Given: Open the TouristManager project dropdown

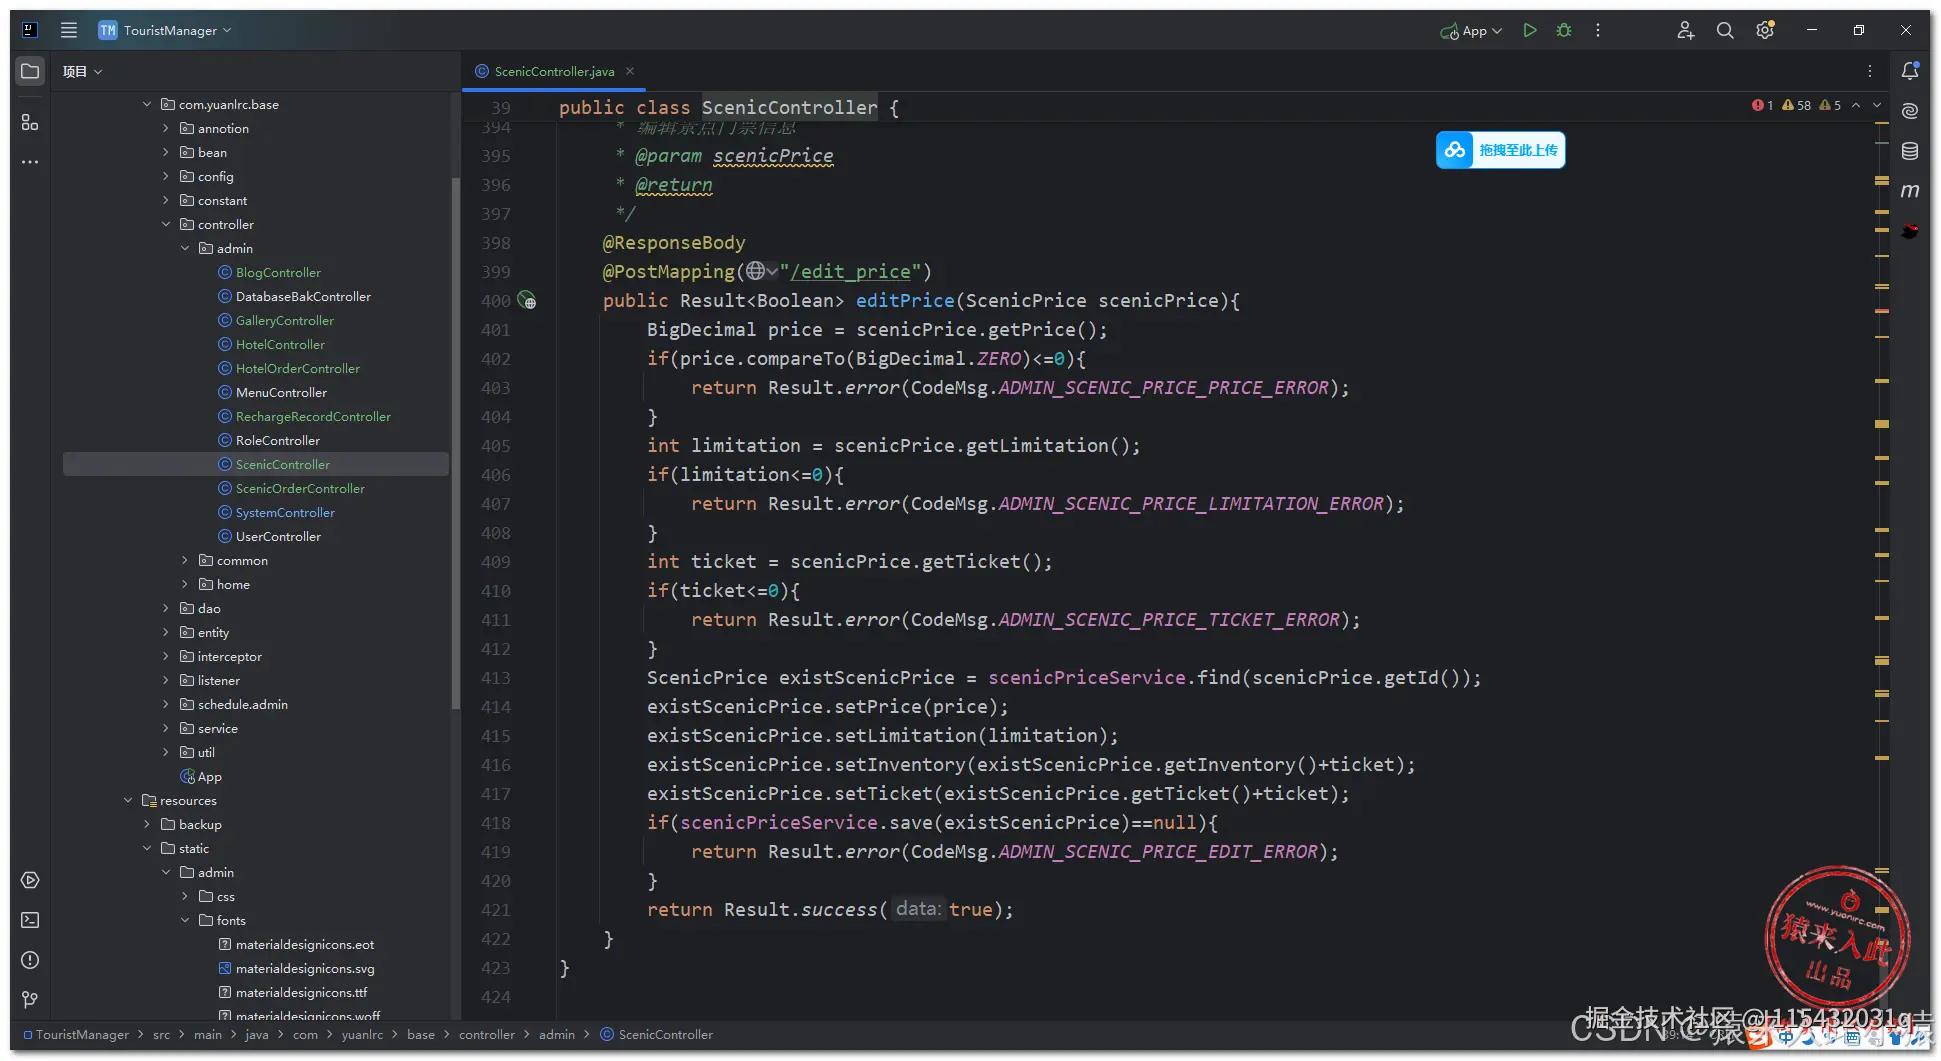Looking at the screenshot, I should click(165, 30).
